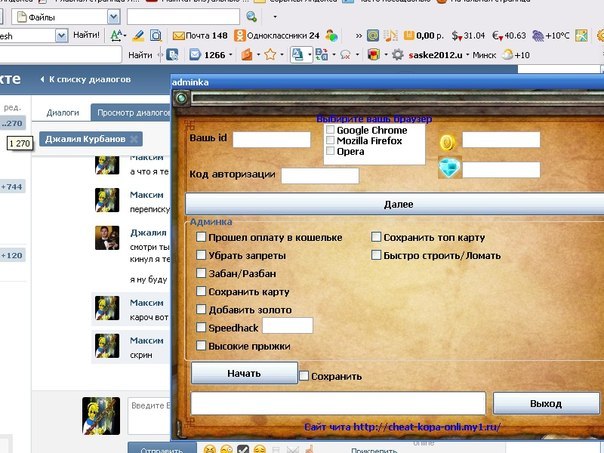Screen dimensions: 604x453
Task: Click the page magnifier icon next to highlighter
Action: coord(156,36)
